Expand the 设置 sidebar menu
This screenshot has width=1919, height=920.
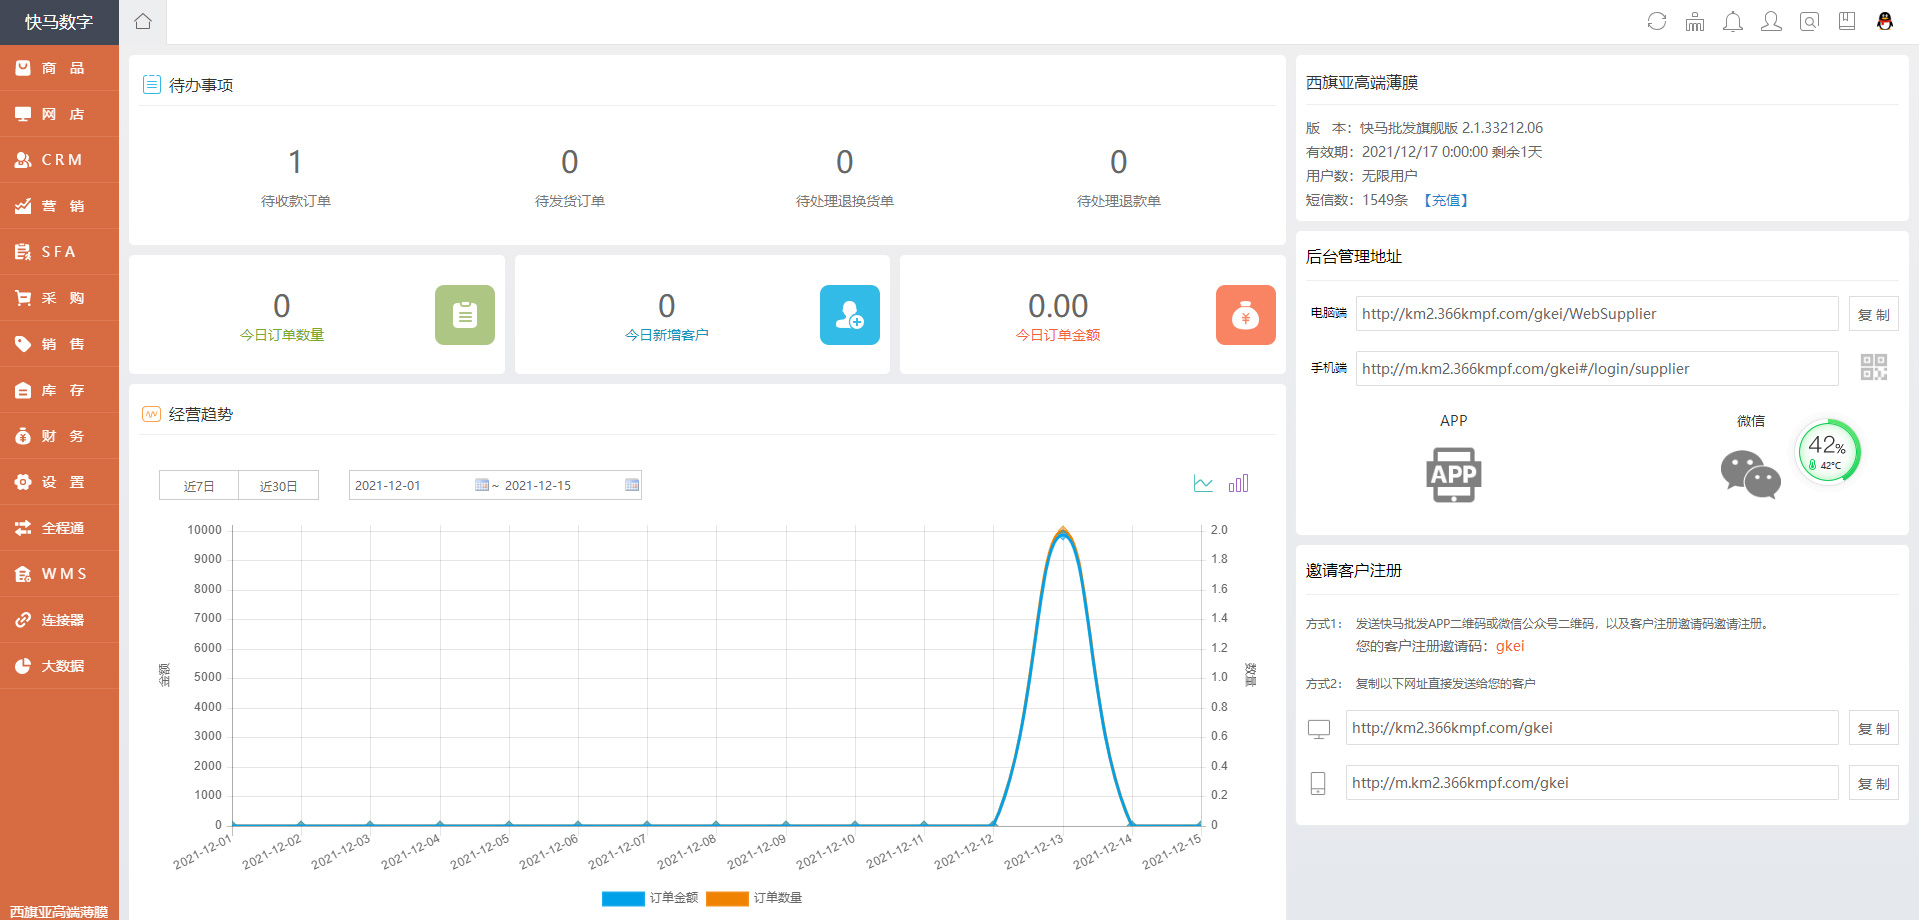click(x=60, y=482)
